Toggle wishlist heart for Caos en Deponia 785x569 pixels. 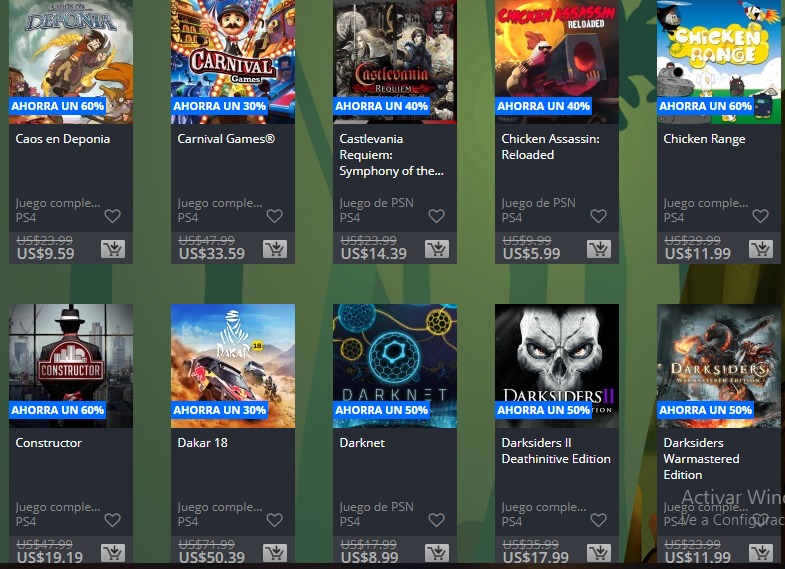(113, 216)
